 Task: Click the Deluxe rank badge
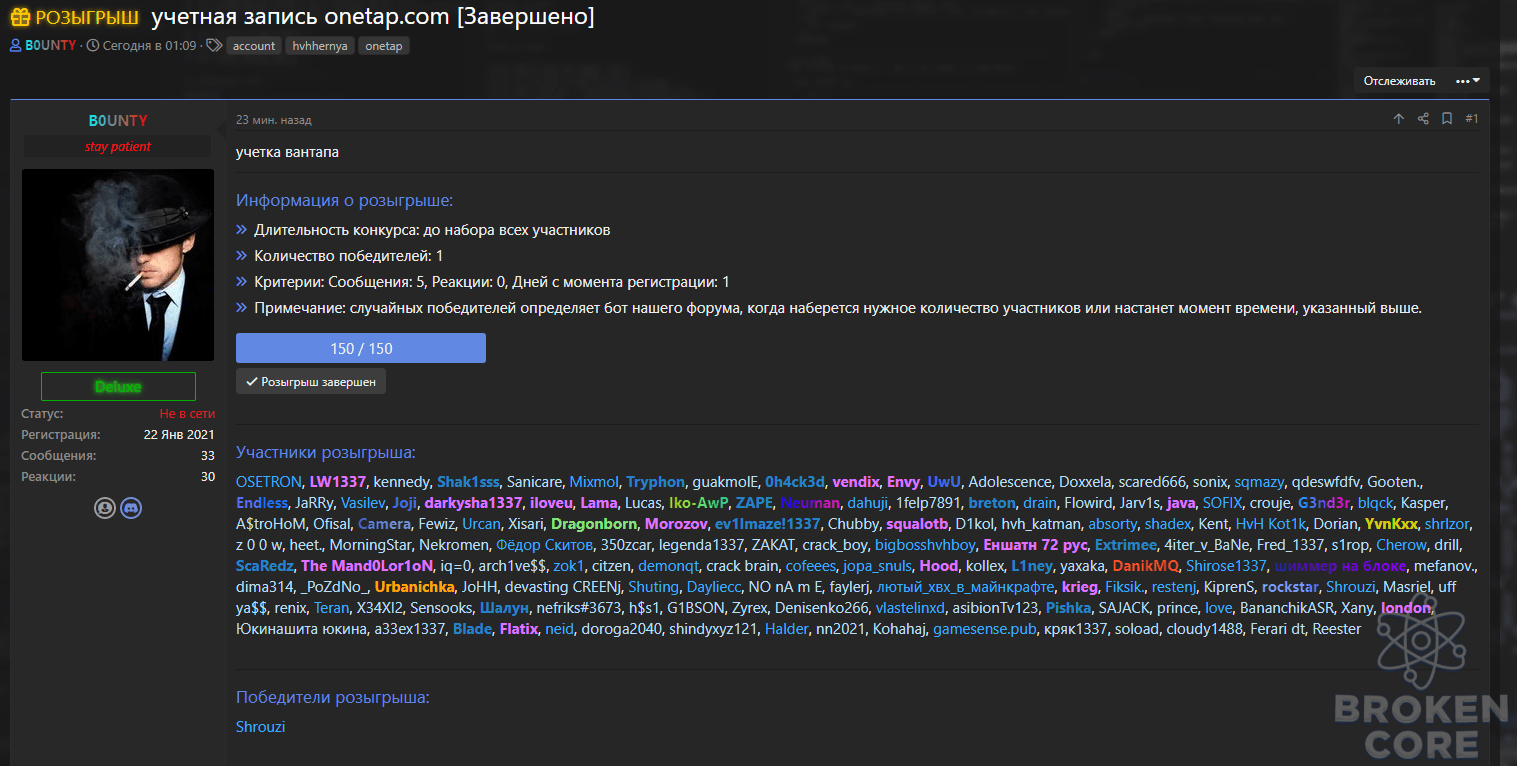(x=118, y=386)
